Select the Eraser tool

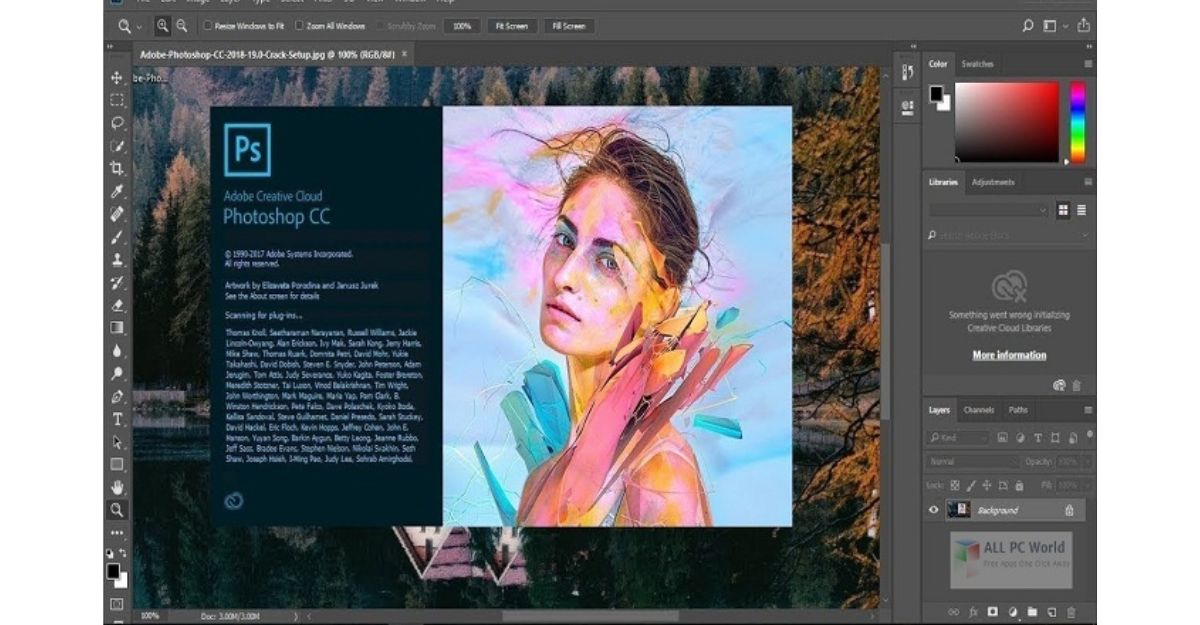(x=117, y=305)
